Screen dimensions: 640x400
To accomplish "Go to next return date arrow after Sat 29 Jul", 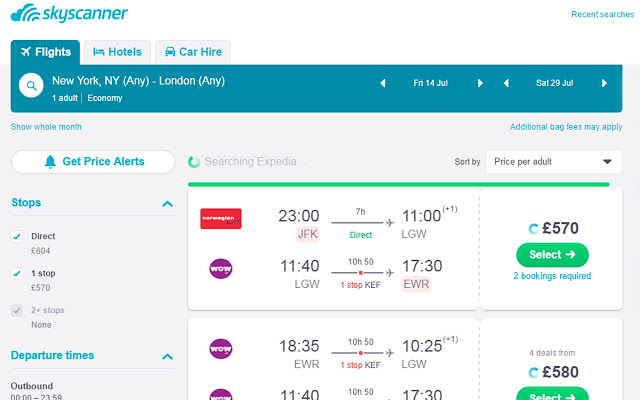I will (x=604, y=83).
